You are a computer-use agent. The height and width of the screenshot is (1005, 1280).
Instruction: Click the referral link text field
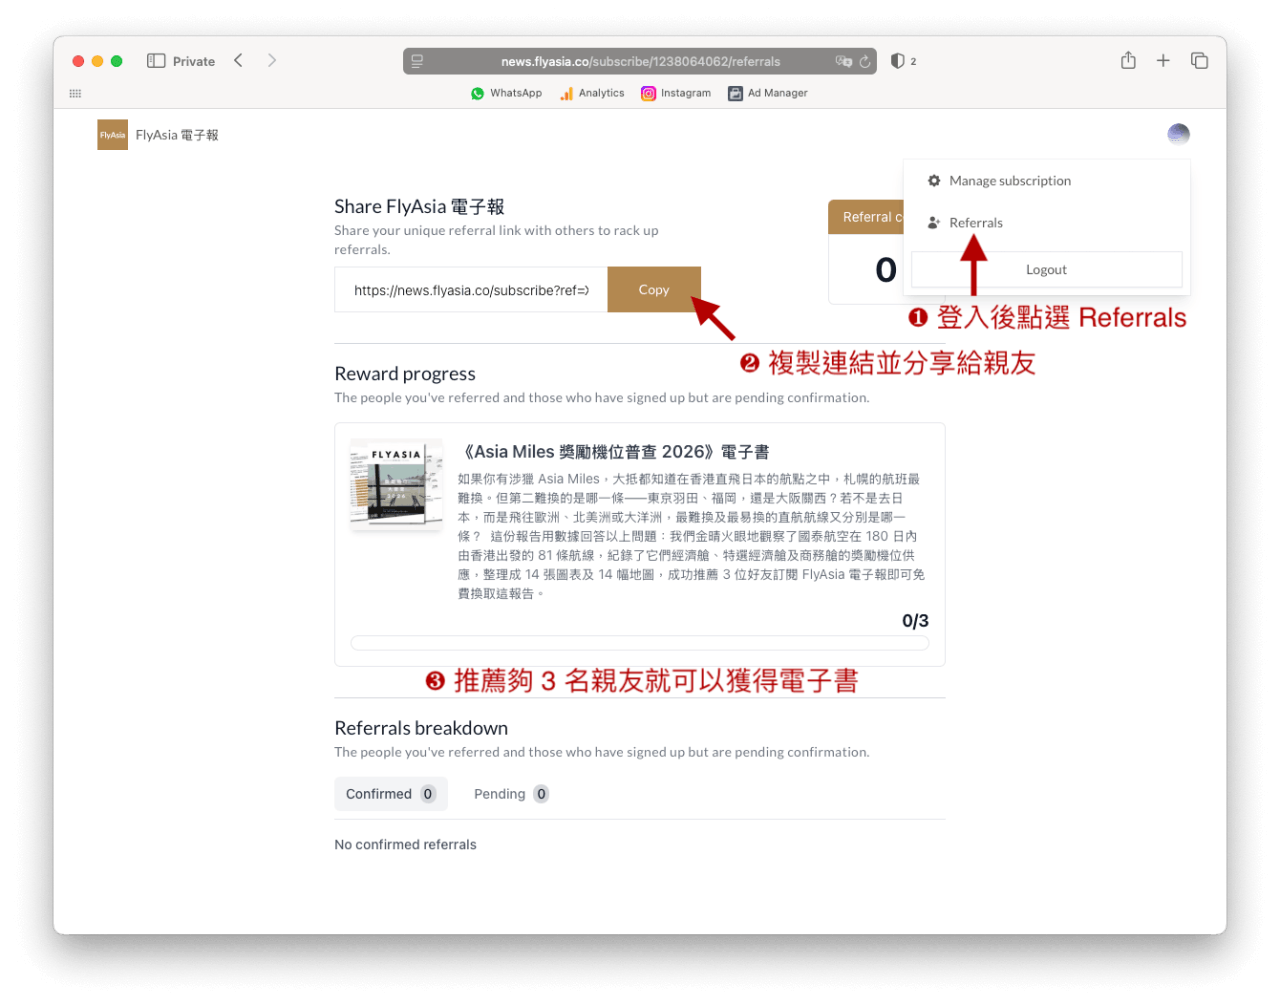pyautogui.click(x=471, y=290)
